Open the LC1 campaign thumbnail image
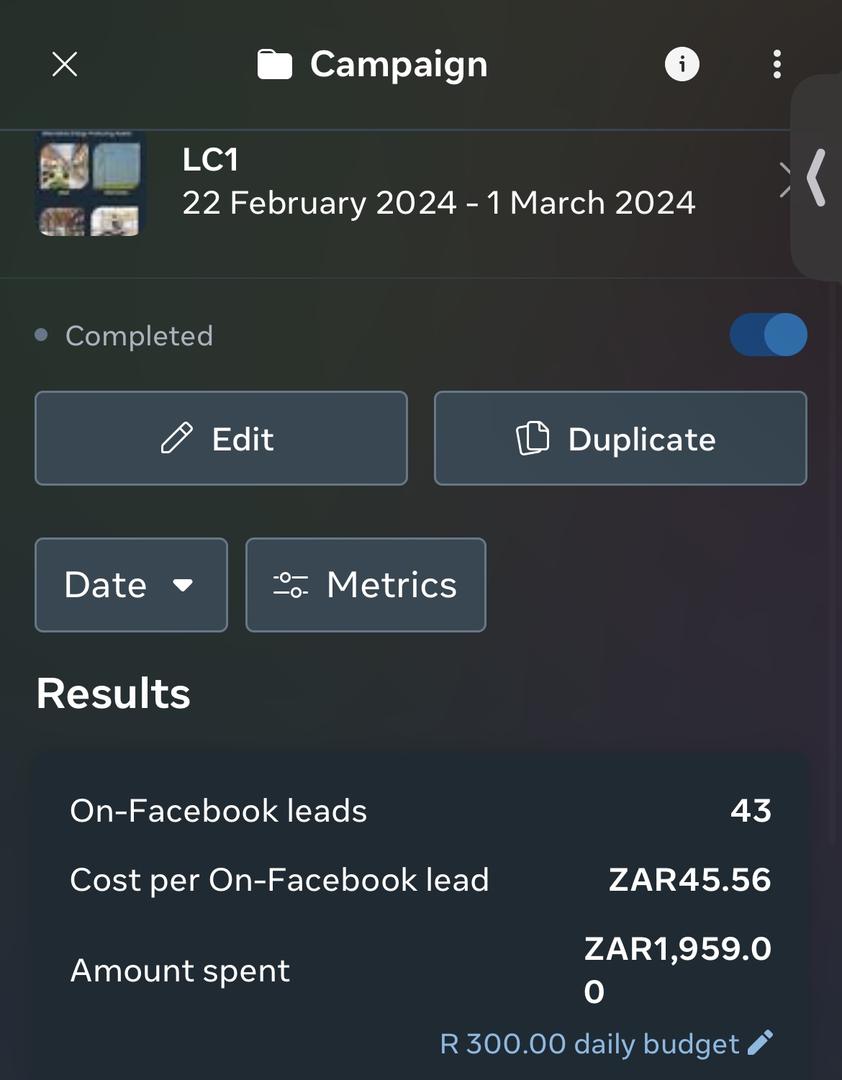 [x=89, y=183]
